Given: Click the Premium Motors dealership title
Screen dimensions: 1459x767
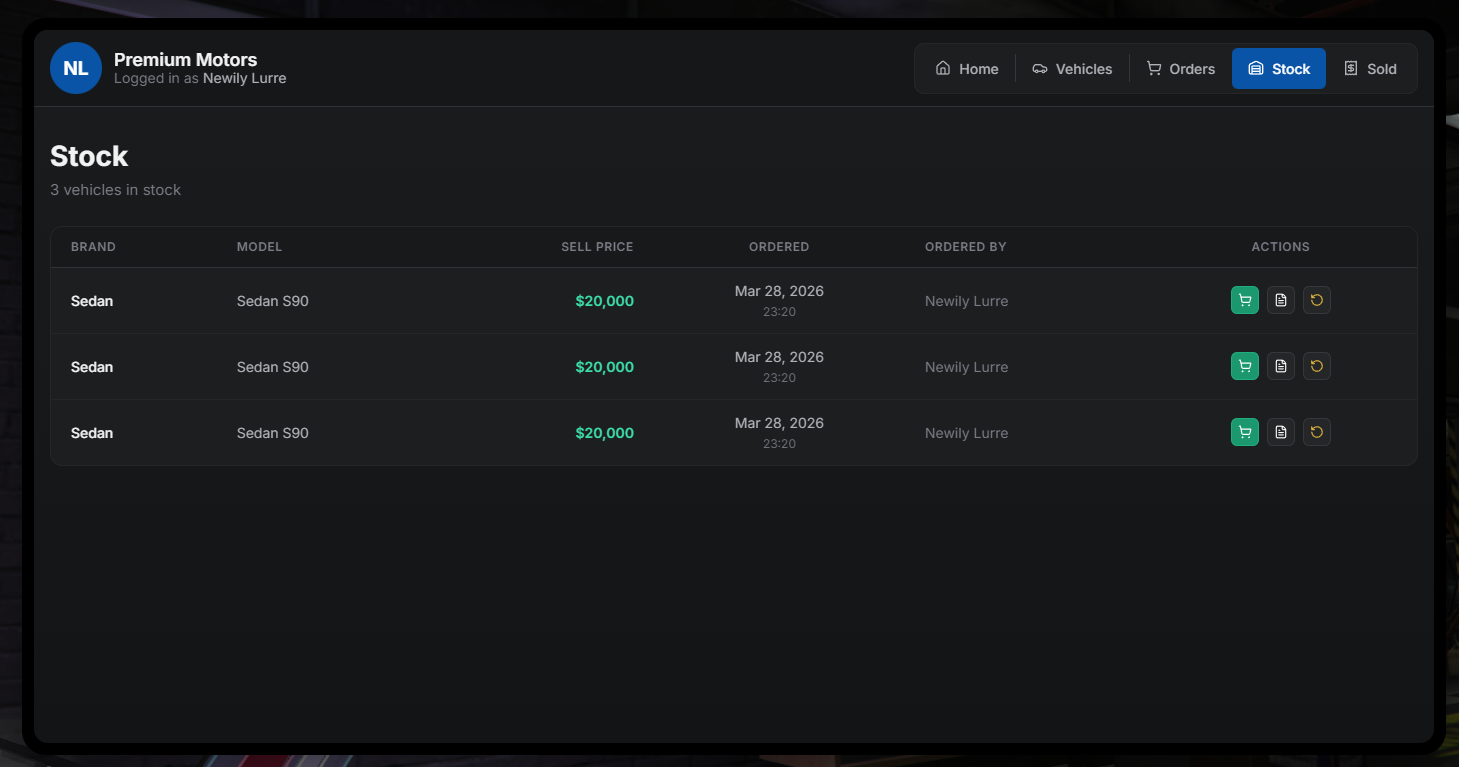Looking at the screenshot, I should click(x=185, y=59).
